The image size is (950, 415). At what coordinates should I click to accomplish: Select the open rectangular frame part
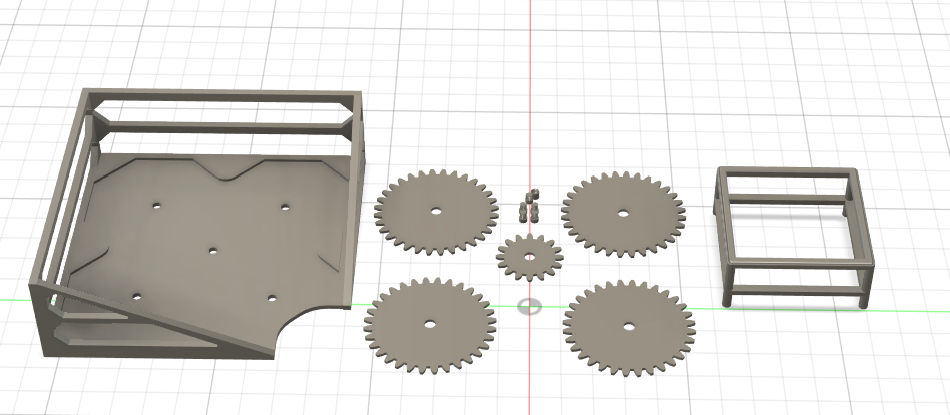click(x=794, y=236)
